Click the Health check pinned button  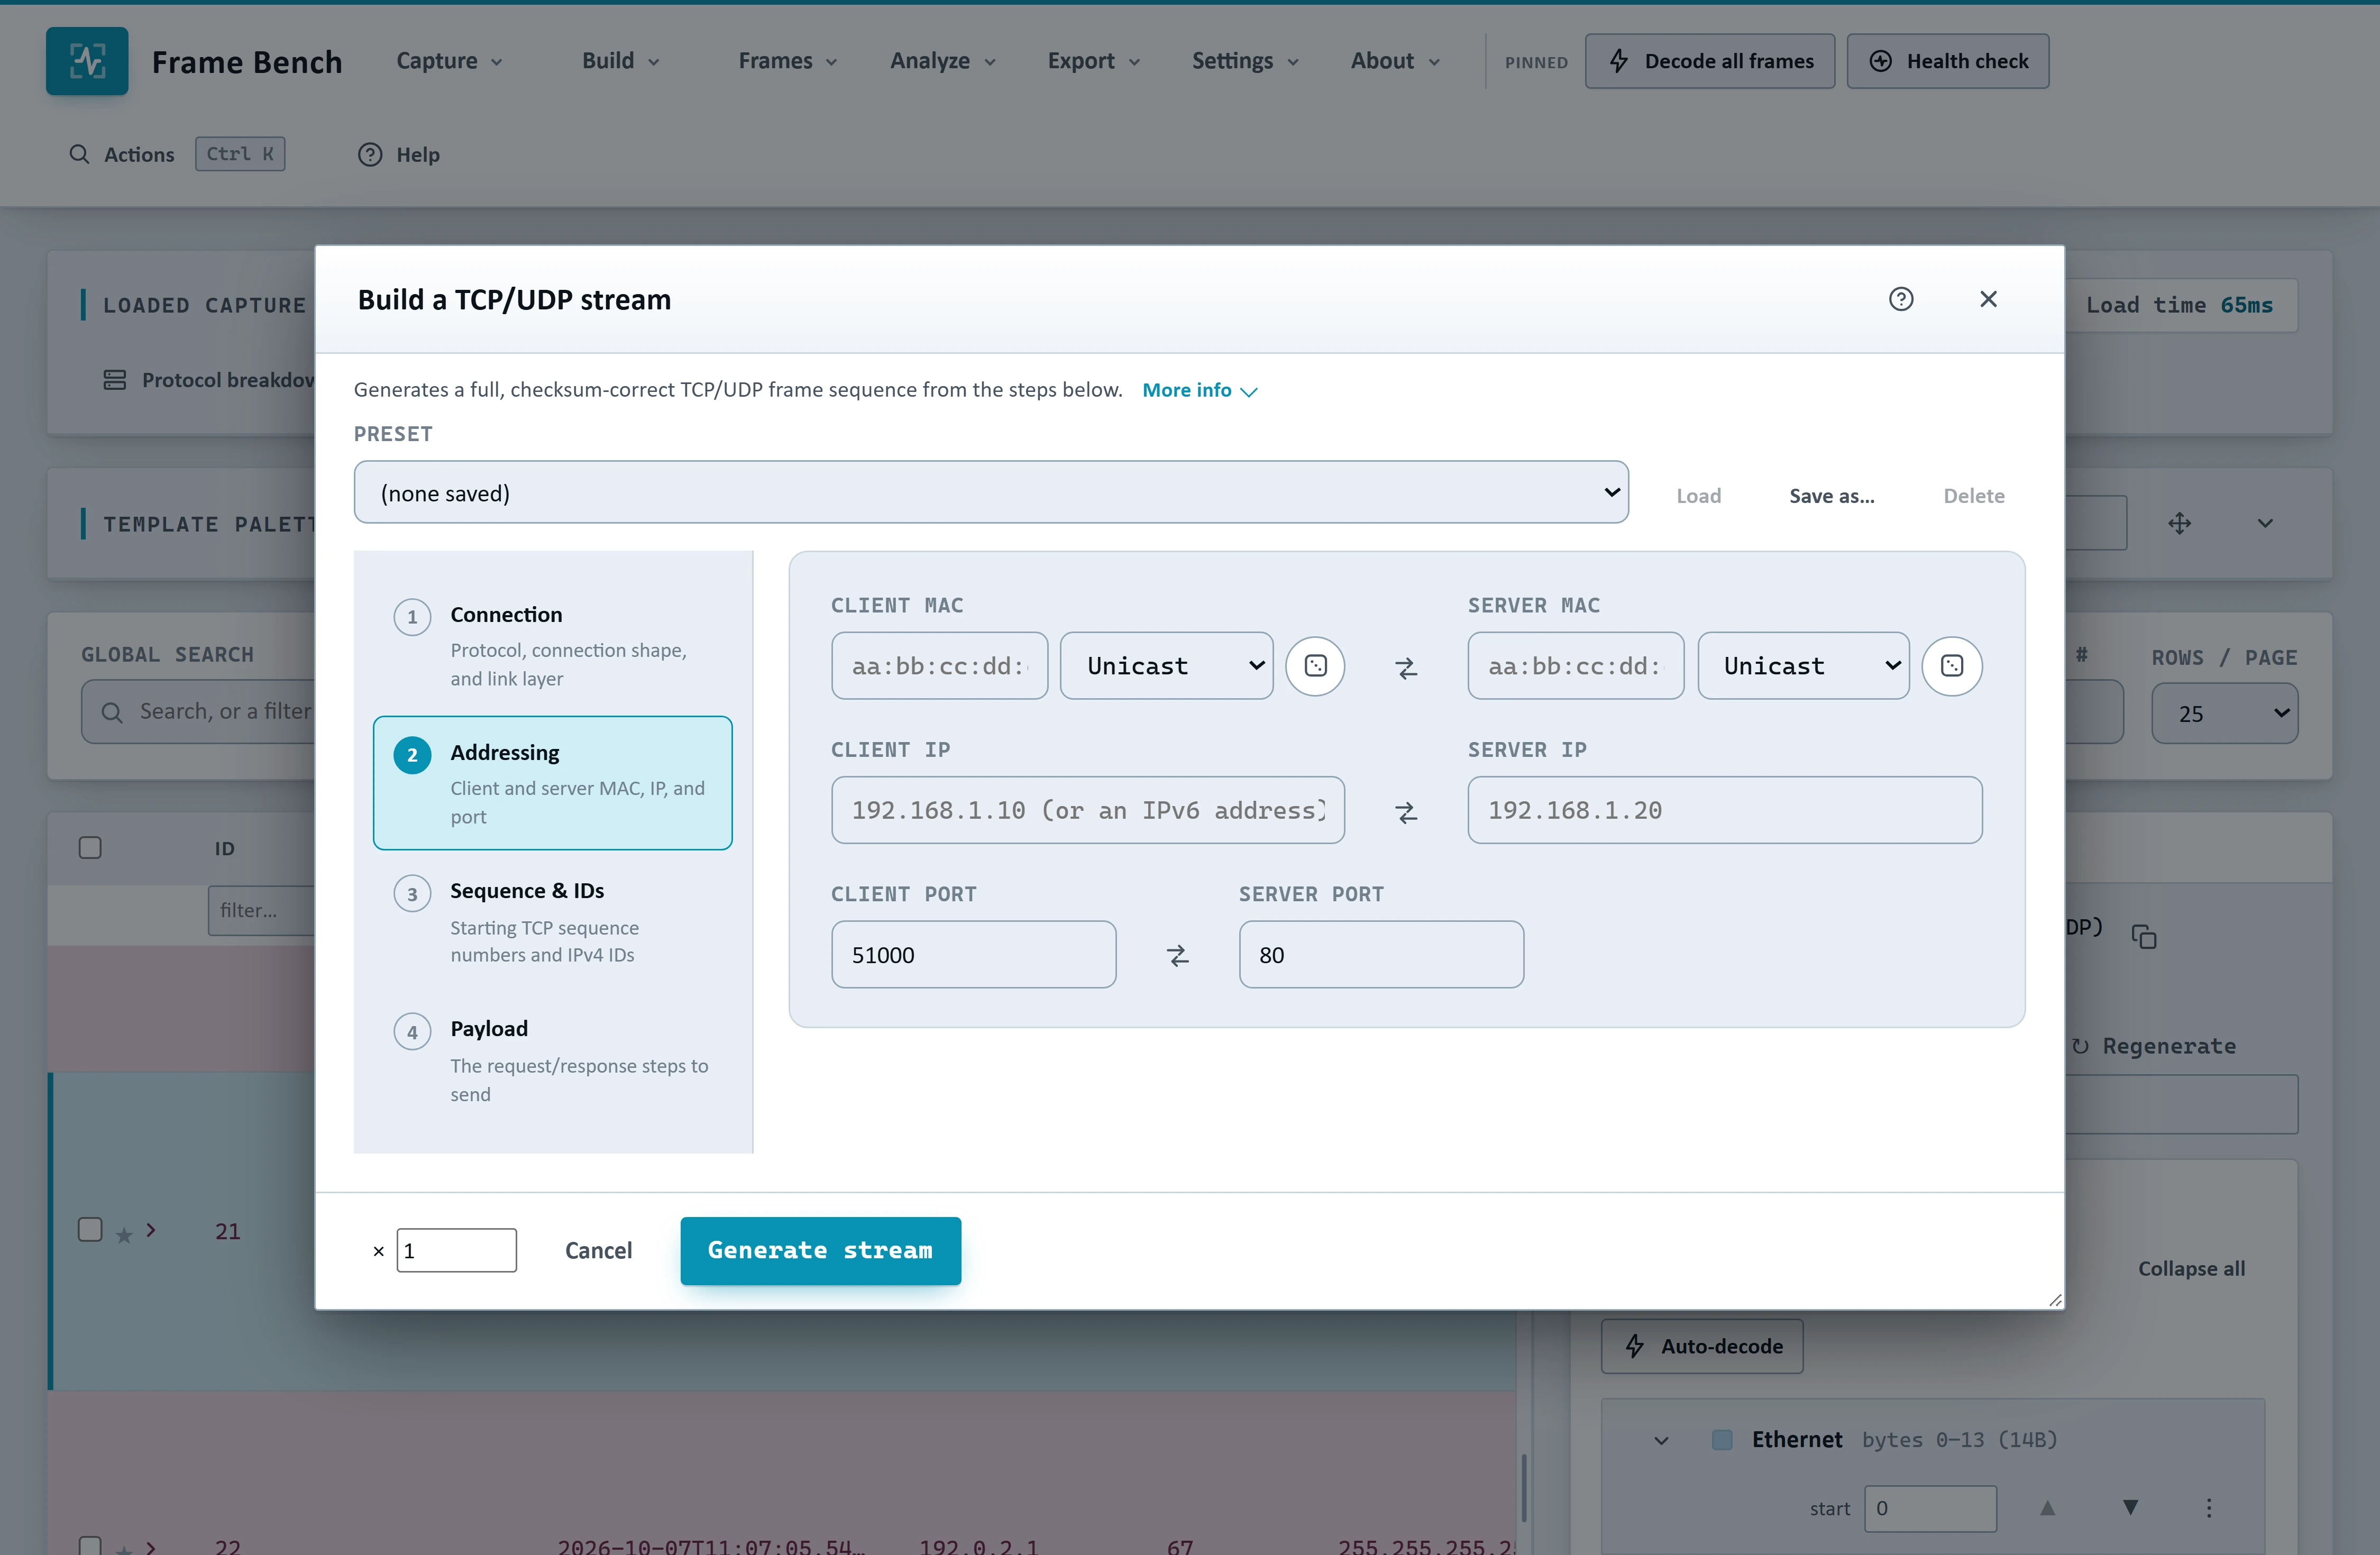tap(1947, 61)
